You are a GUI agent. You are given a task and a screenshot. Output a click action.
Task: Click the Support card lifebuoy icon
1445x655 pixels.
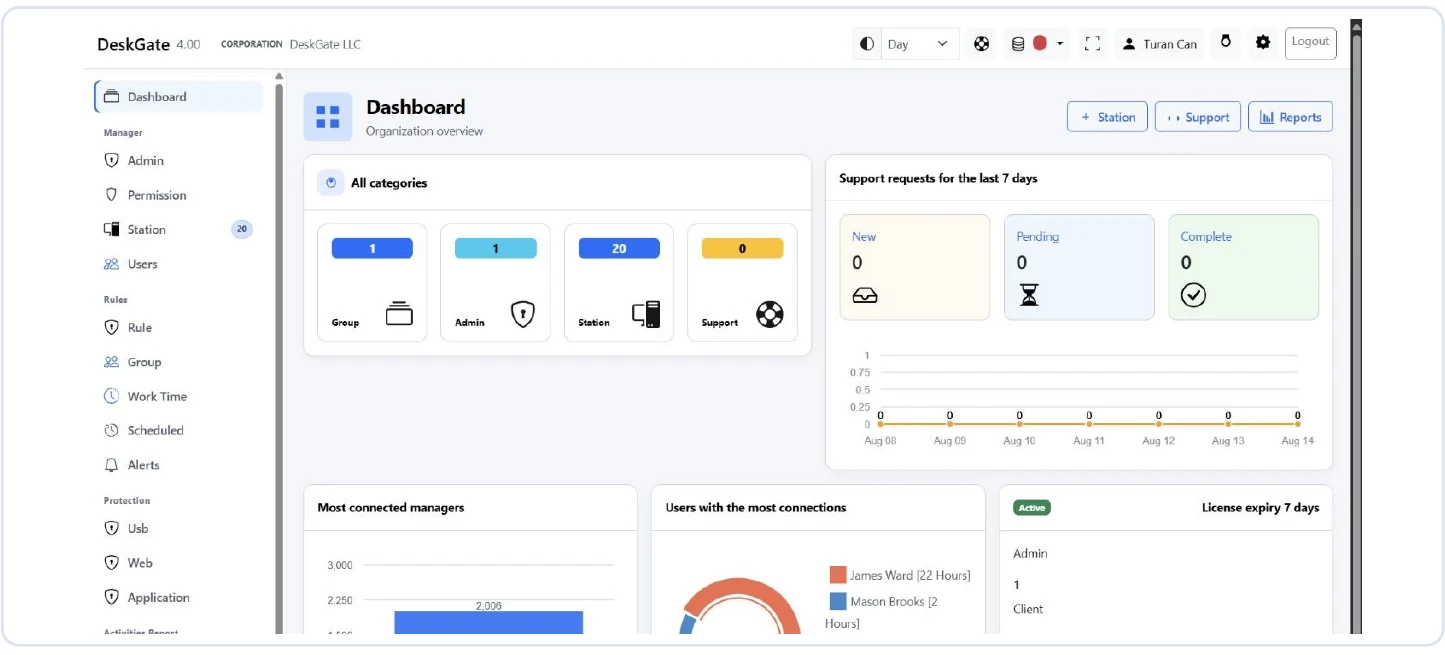click(x=770, y=314)
